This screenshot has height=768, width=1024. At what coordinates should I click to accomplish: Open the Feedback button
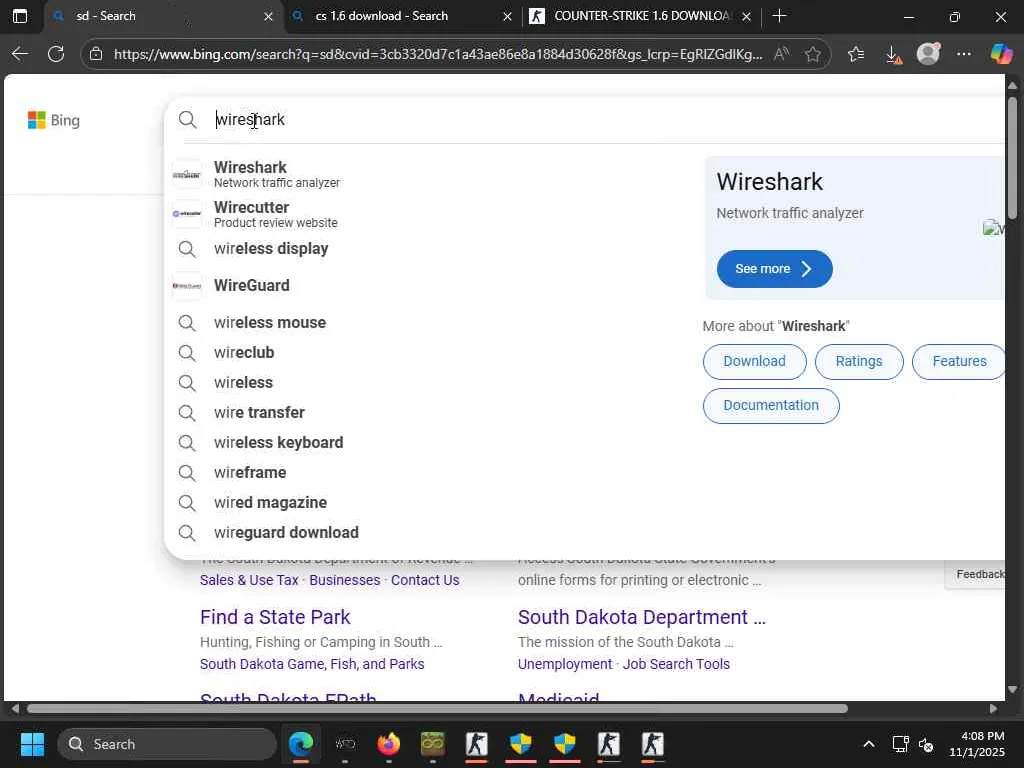pyautogui.click(x=977, y=574)
